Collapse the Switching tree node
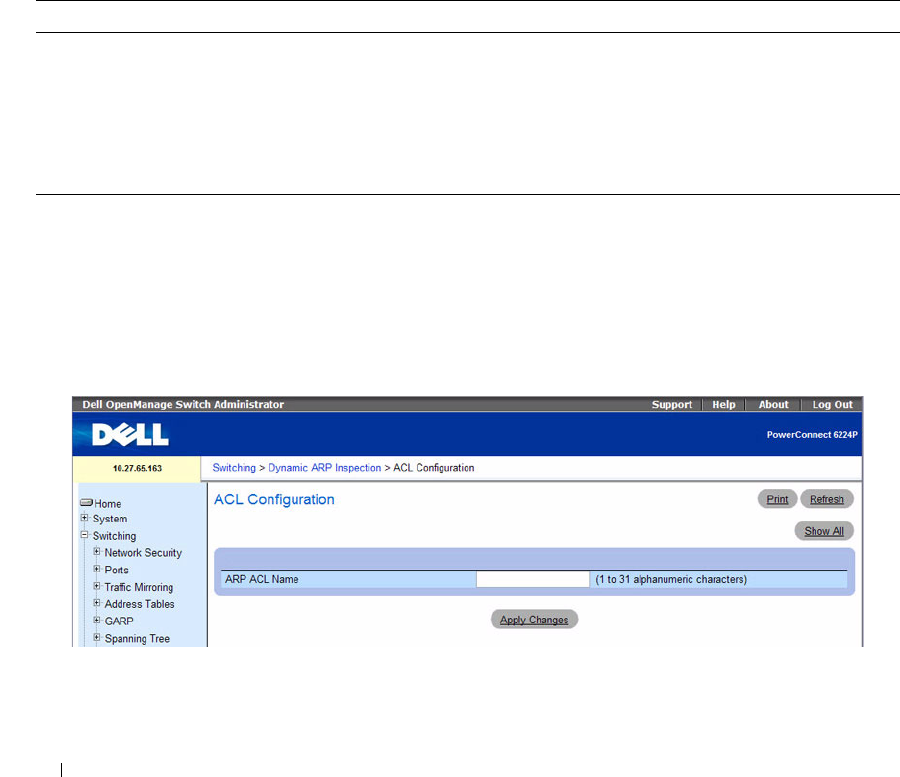 point(84,535)
